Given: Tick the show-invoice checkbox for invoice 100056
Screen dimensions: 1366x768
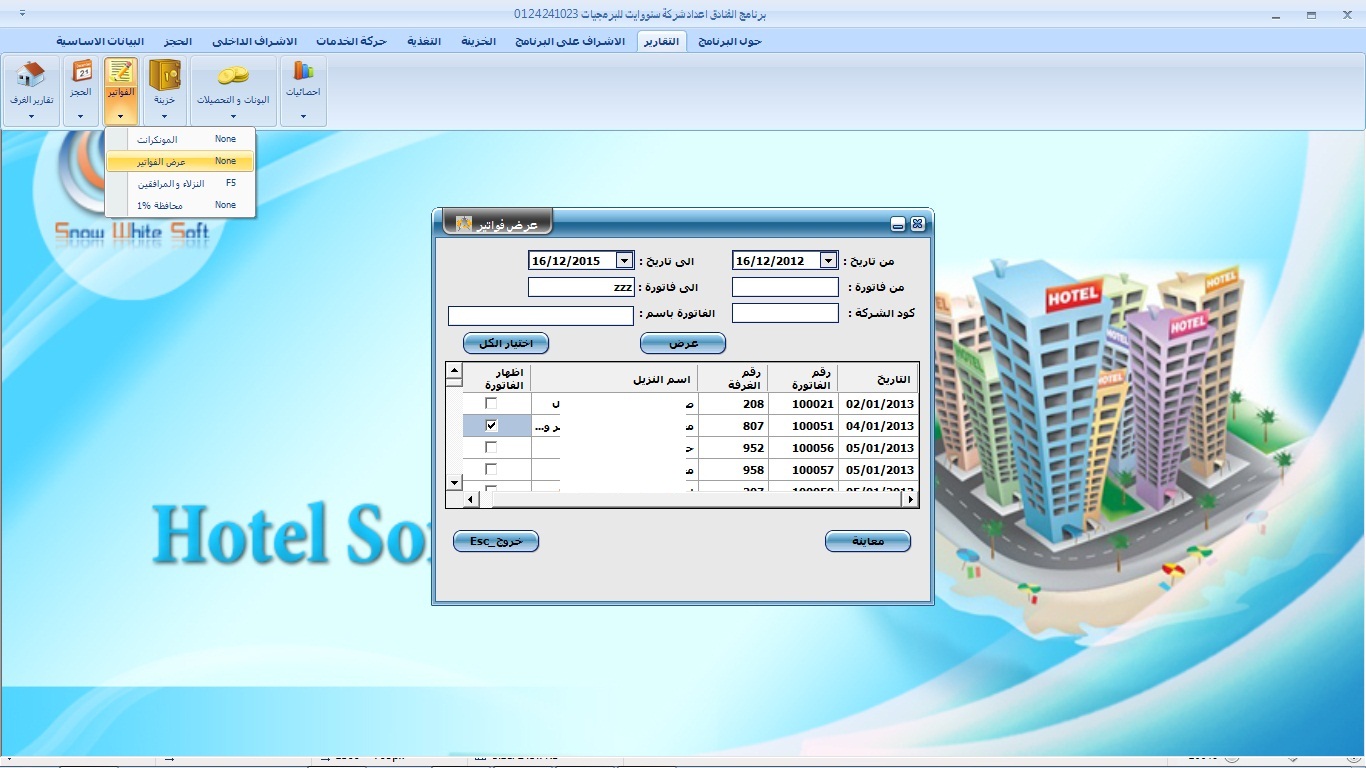Looking at the screenshot, I should [x=491, y=448].
